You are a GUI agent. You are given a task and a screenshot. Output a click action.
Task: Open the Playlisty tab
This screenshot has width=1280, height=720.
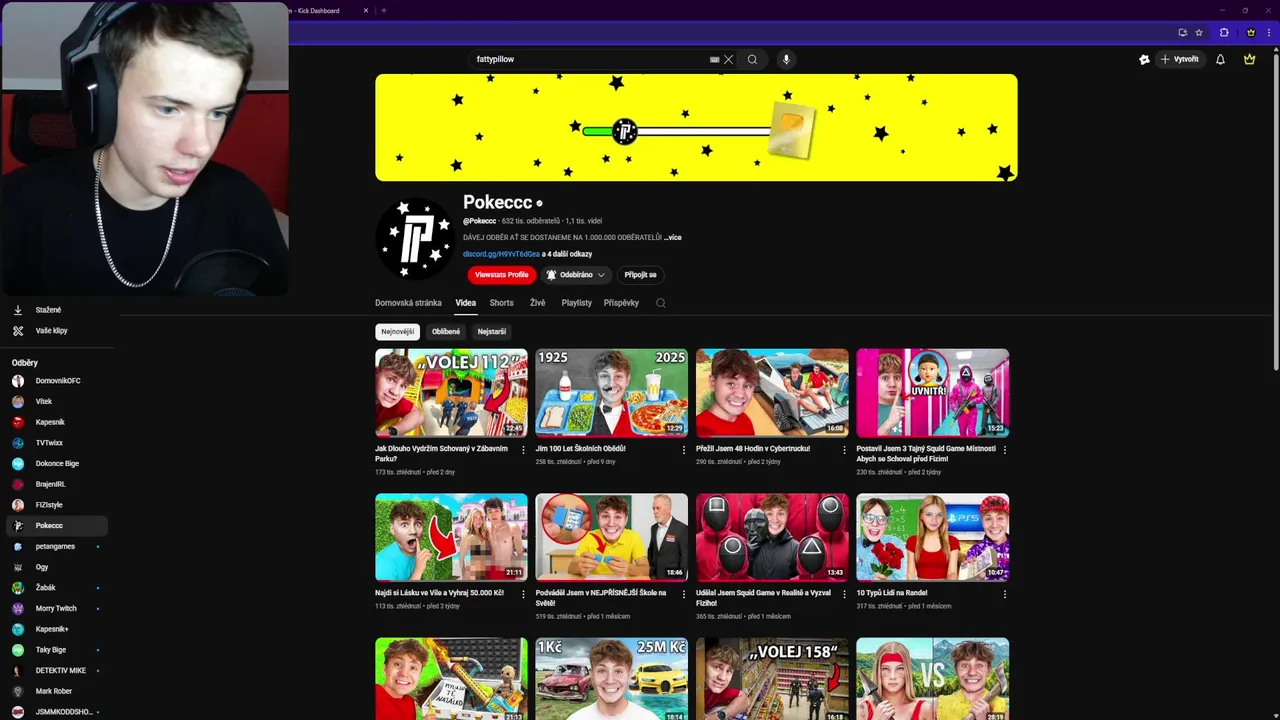(576, 303)
